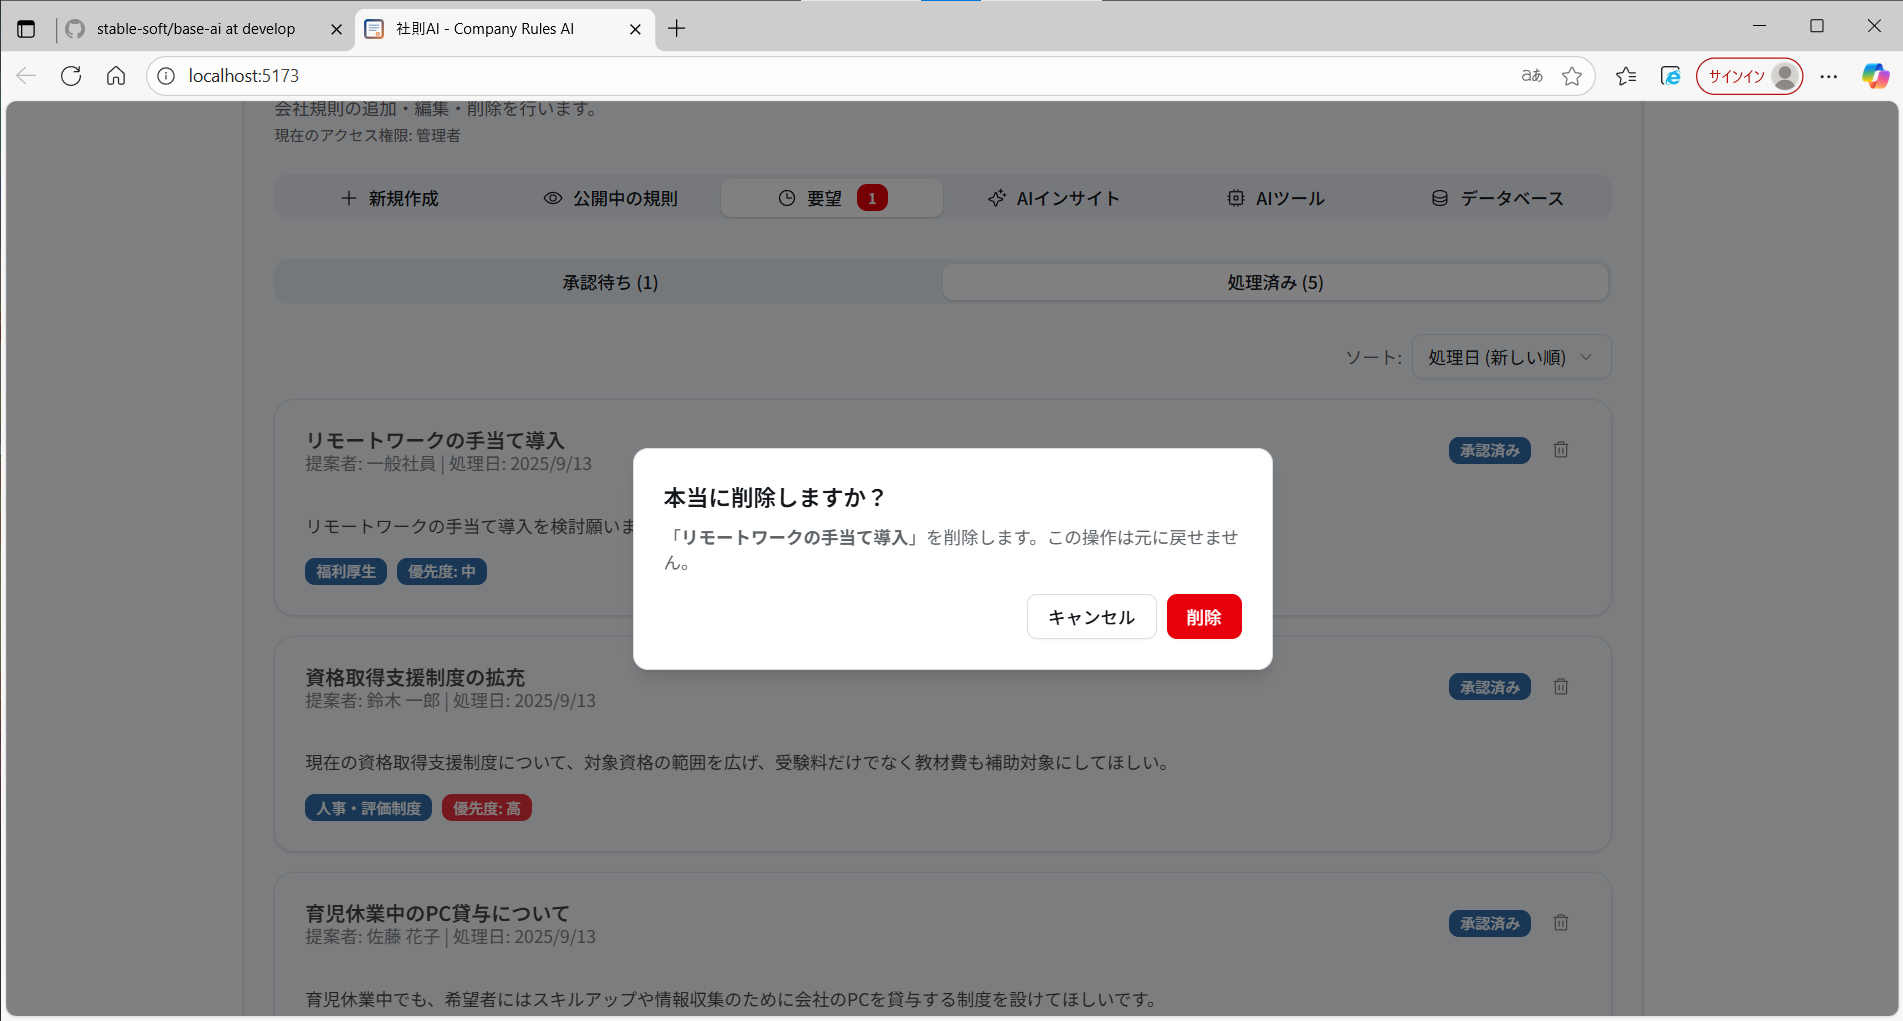Image resolution: width=1903 pixels, height=1021 pixels.
Task: Expand the 処理日 (新しい順) sort dropdown
Action: click(x=1510, y=357)
